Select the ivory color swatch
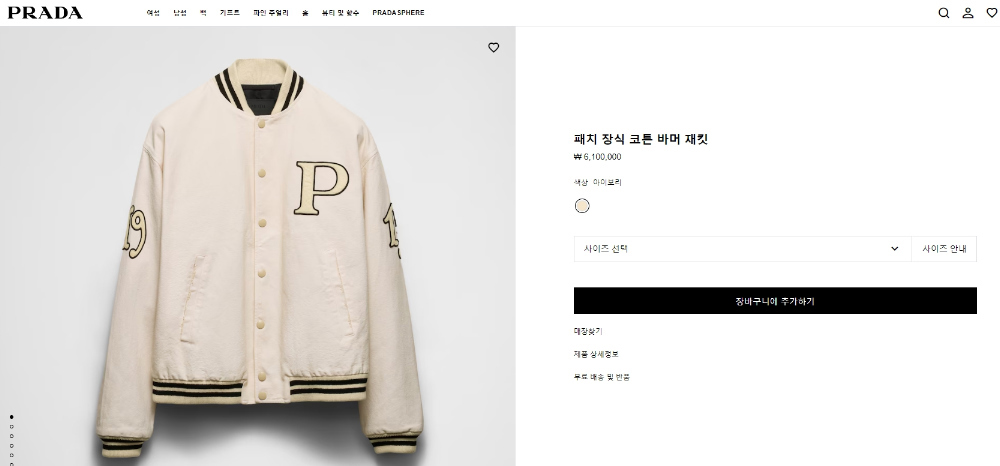Viewport: 1000px width, 466px height. click(582, 206)
